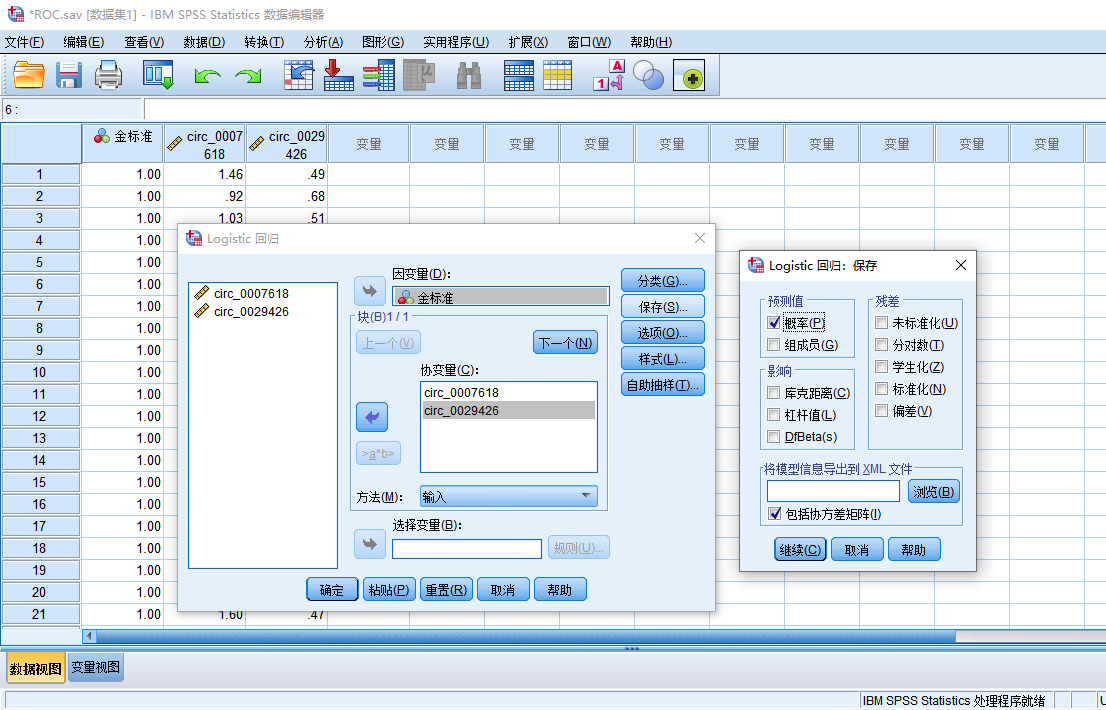Switch to 变量视图 tab
The width and height of the screenshot is (1106, 710).
click(x=96, y=667)
